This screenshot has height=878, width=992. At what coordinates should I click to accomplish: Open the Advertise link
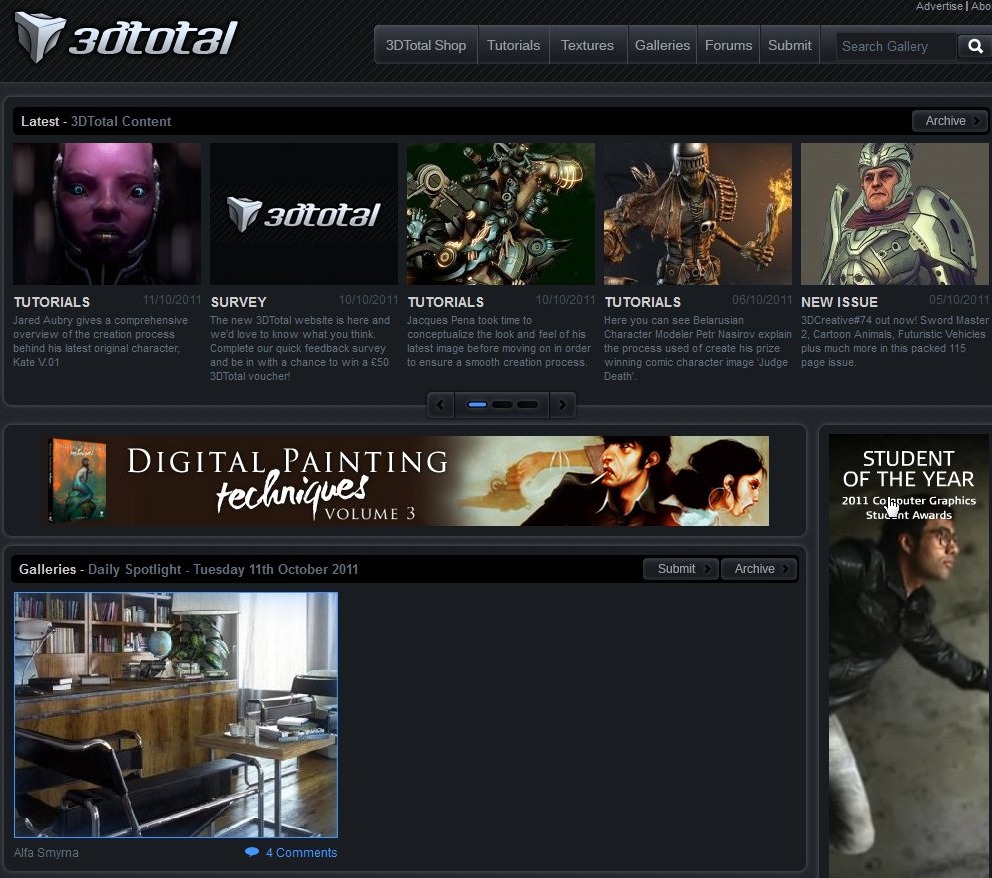(939, 6)
